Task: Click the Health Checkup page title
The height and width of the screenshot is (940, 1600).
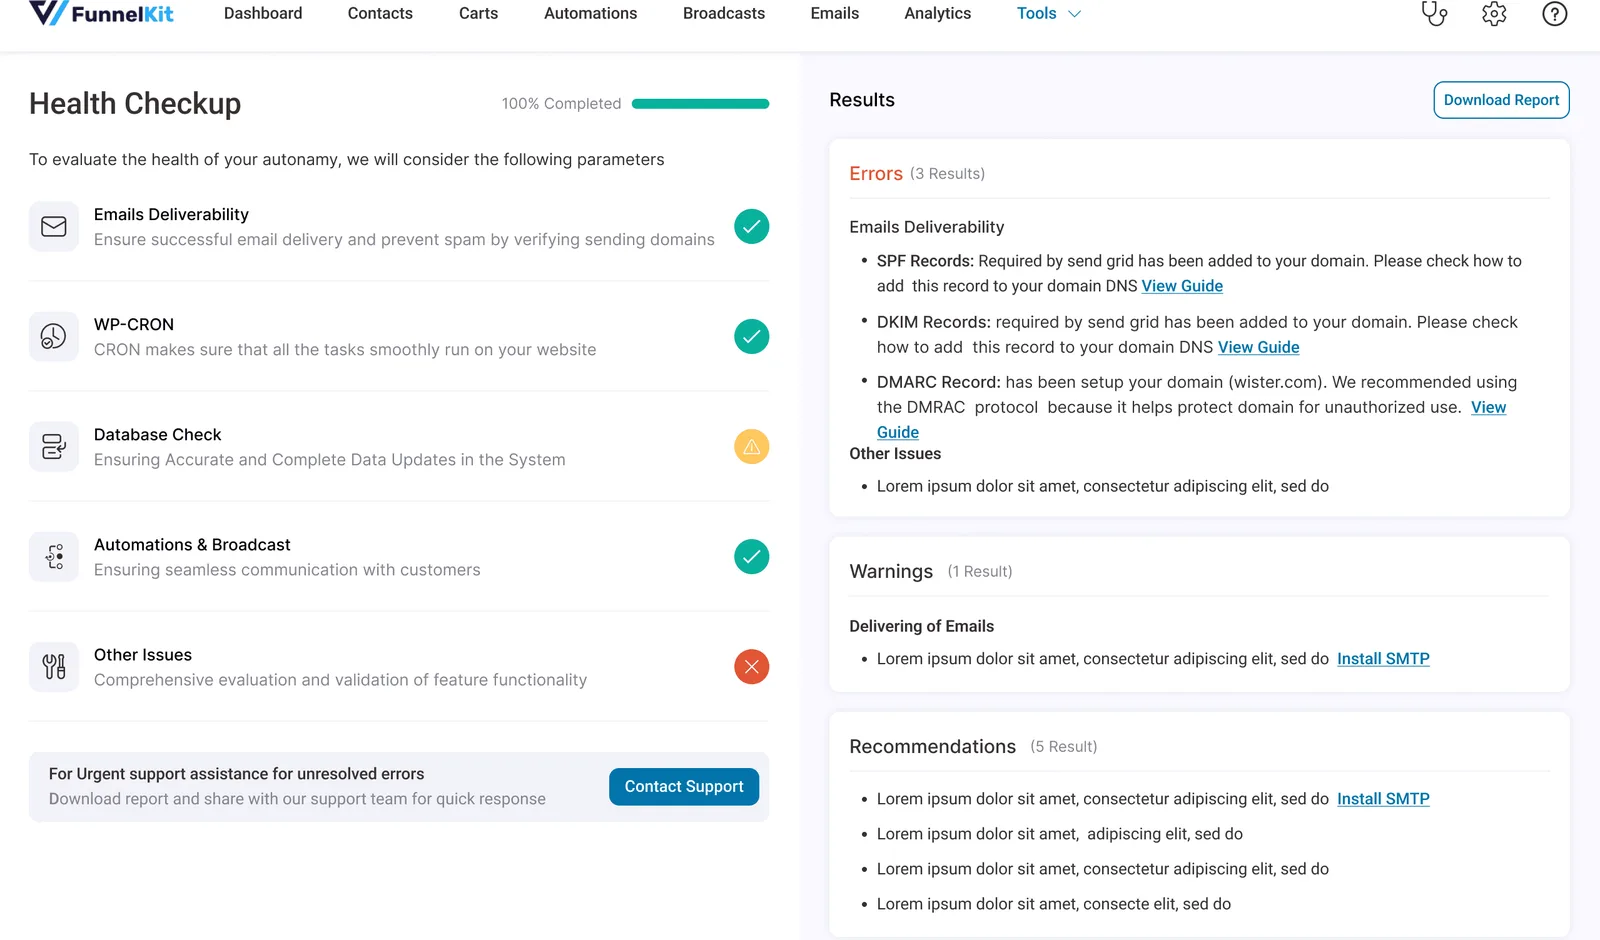Action: tap(135, 104)
